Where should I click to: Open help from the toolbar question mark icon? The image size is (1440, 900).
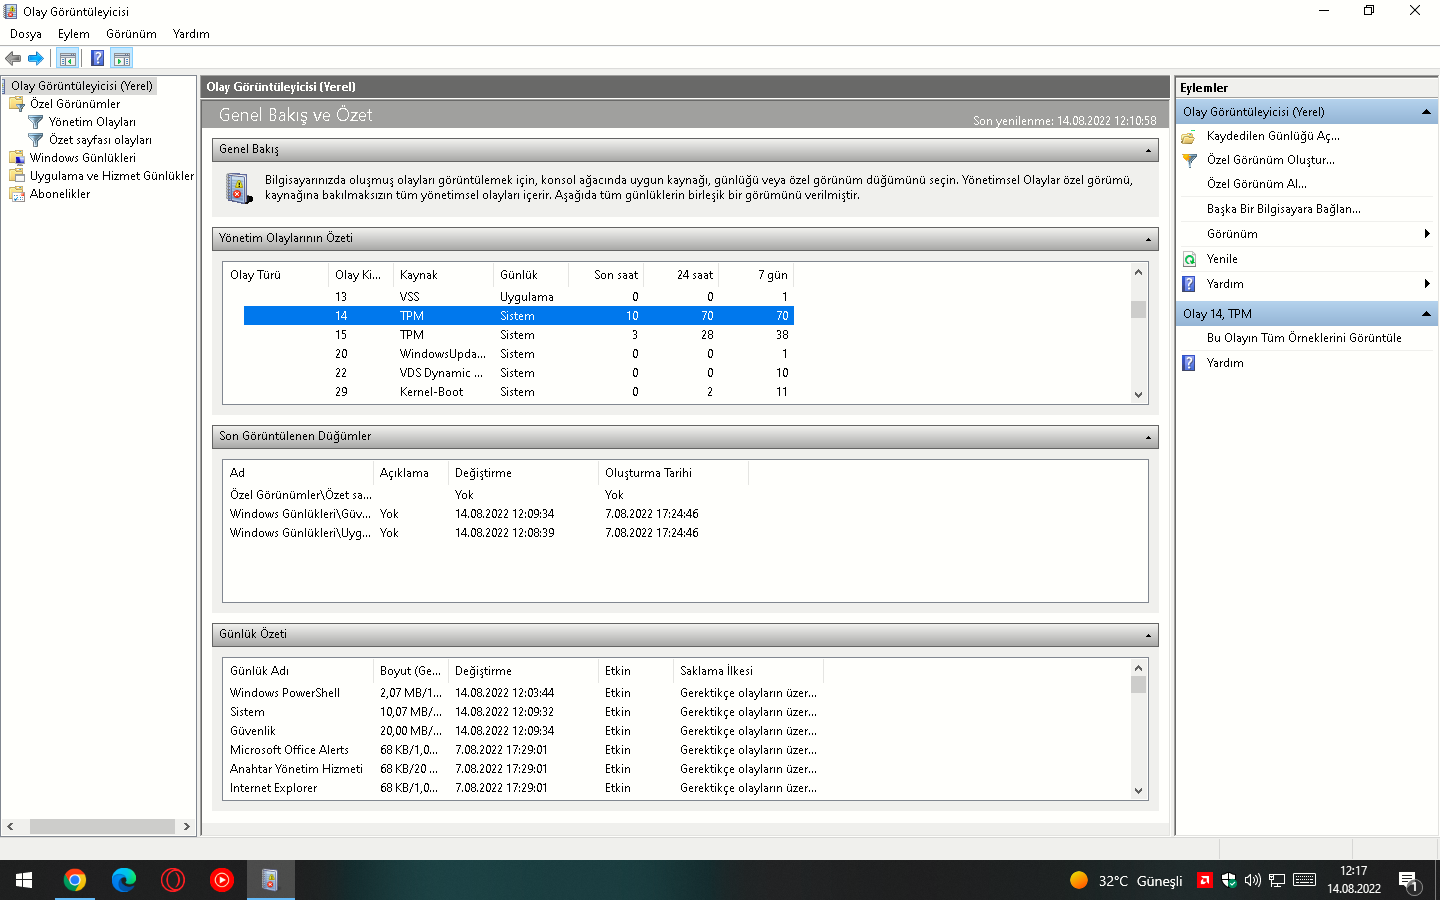tap(97, 58)
